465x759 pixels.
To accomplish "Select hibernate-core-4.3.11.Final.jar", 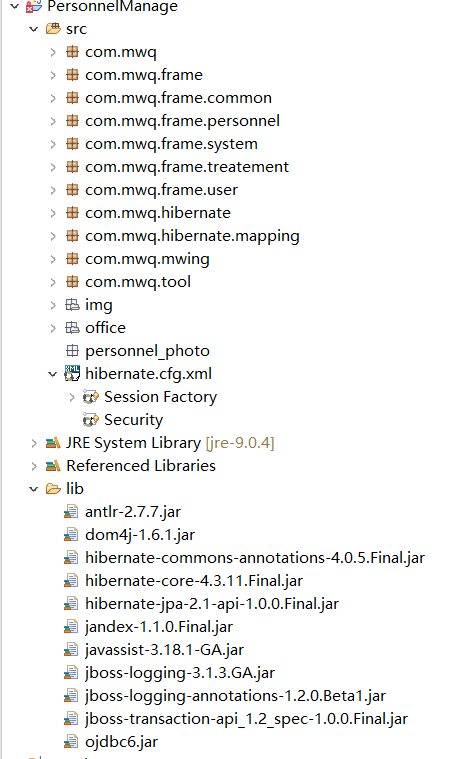I will (194, 580).
